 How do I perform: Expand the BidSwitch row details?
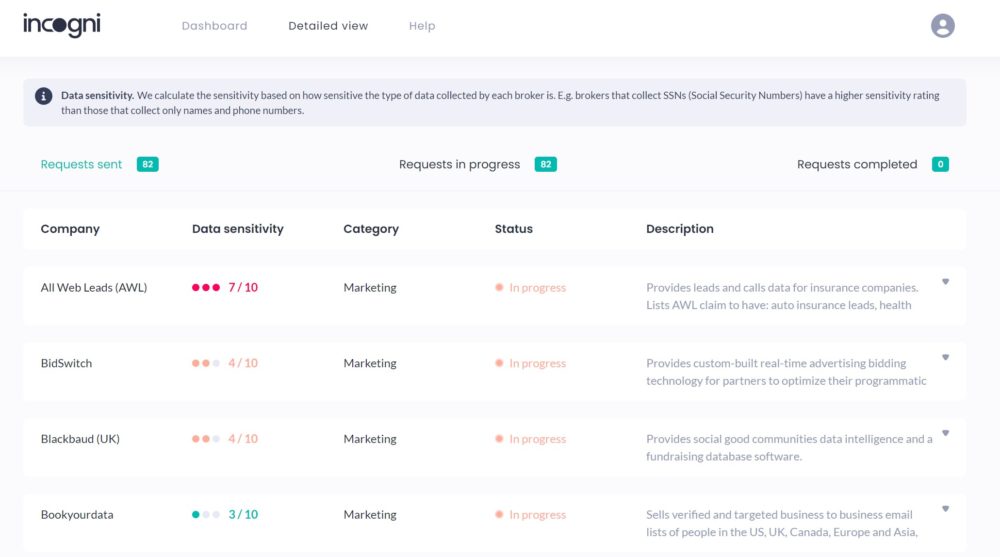(x=945, y=357)
